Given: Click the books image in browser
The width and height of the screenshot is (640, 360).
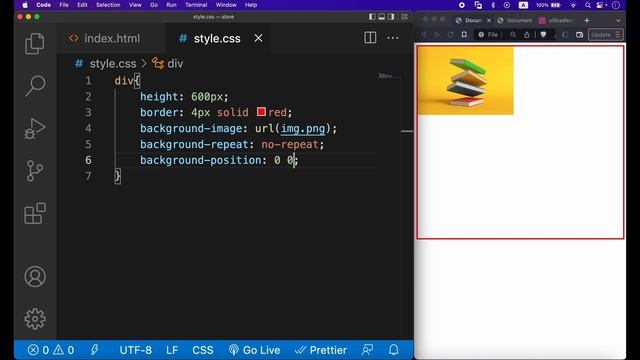Looking at the screenshot, I should click(x=466, y=81).
